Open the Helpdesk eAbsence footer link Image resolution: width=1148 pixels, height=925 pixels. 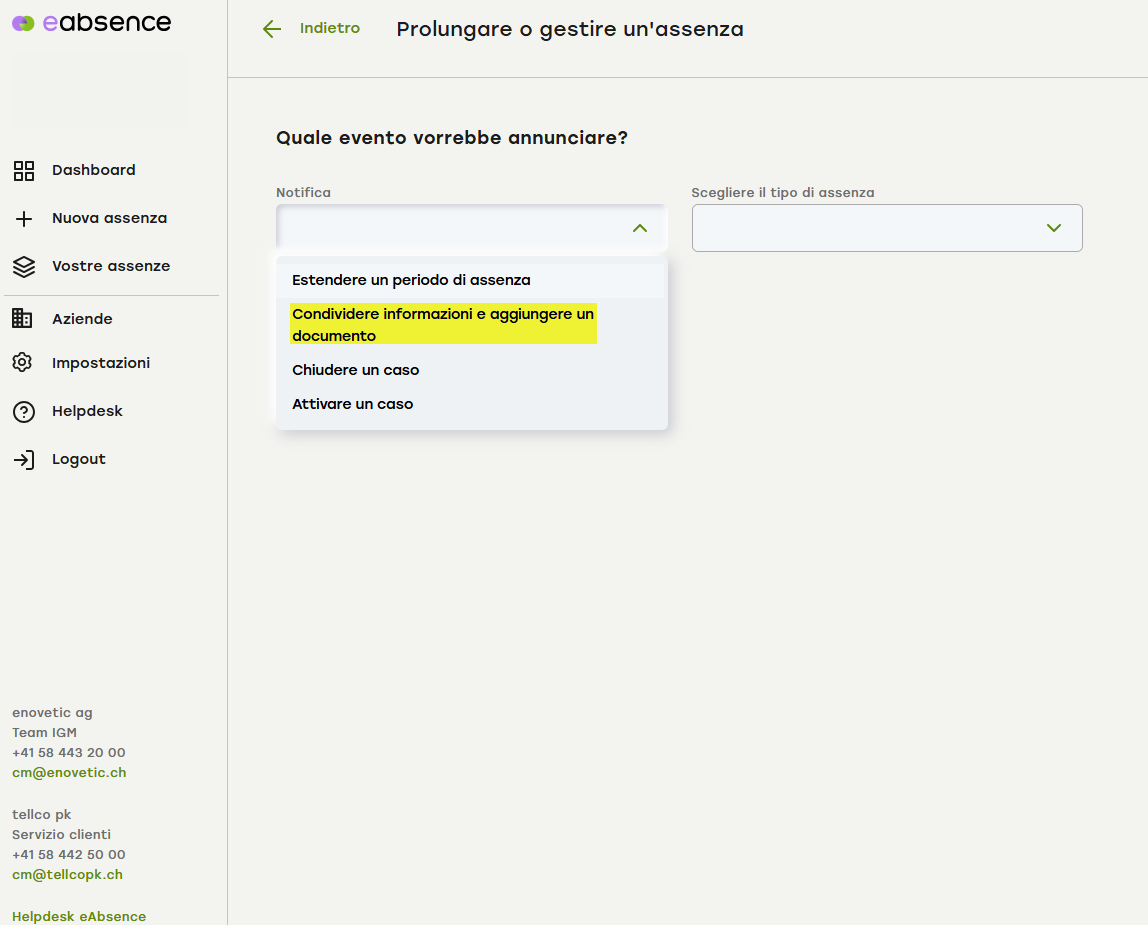coord(79,916)
